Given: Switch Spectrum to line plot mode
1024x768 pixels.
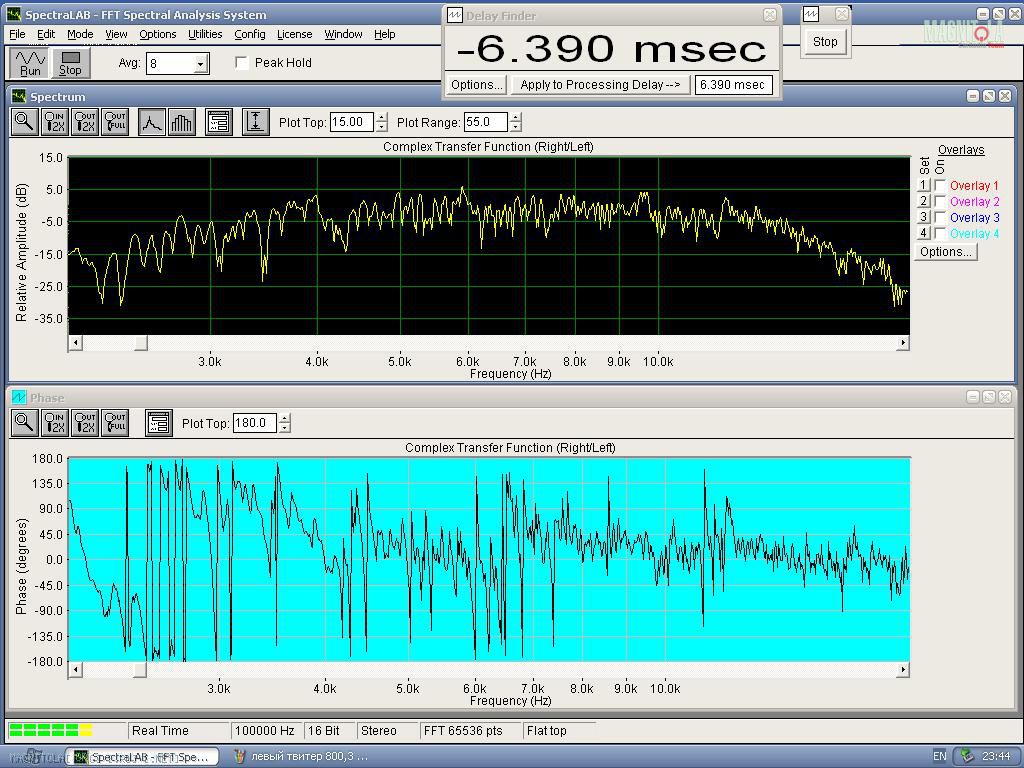Looking at the screenshot, I should tap(152, 122).
